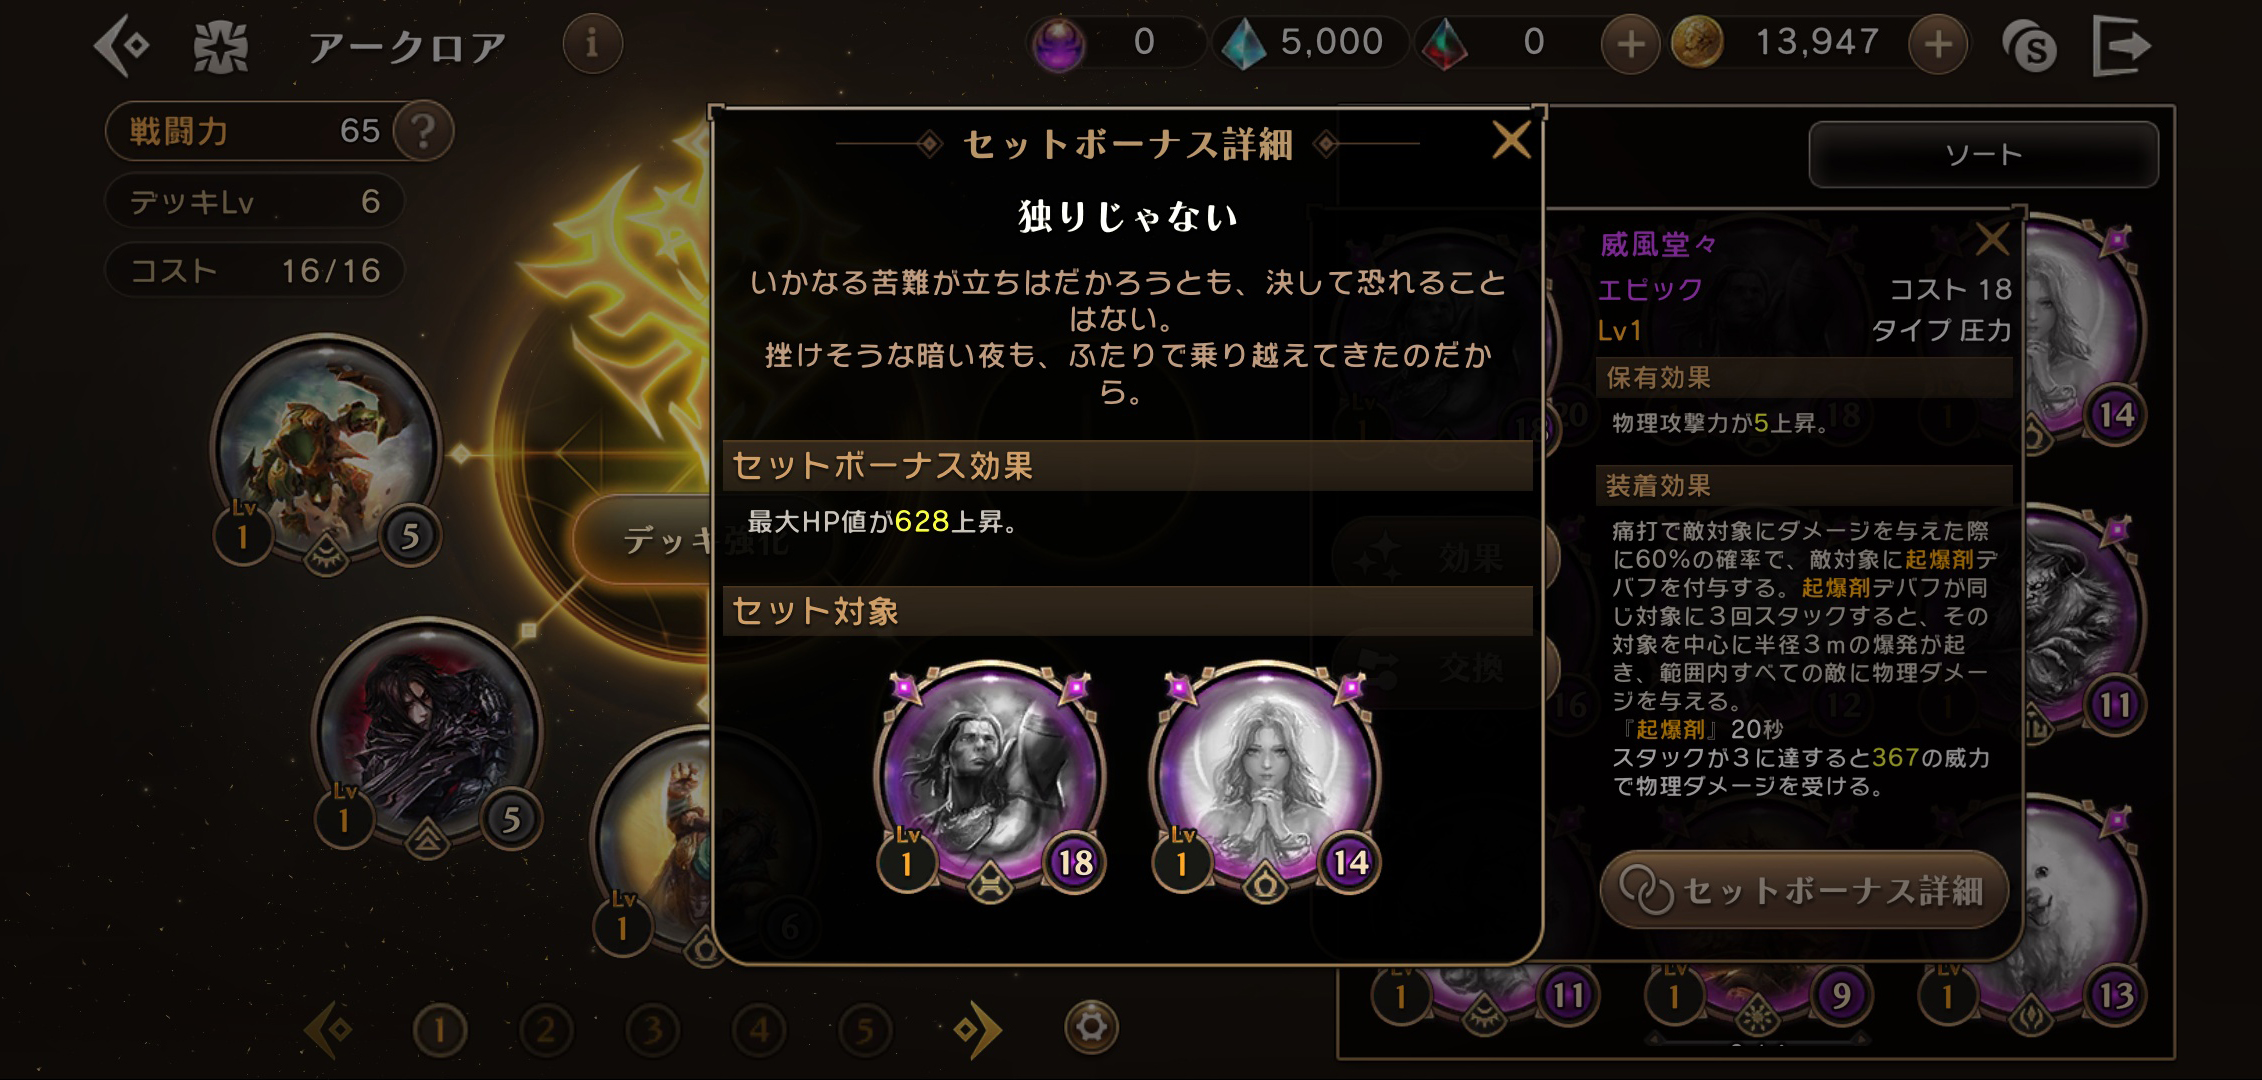
Task: Switch to deck page 2
Action: (546, 1029)
